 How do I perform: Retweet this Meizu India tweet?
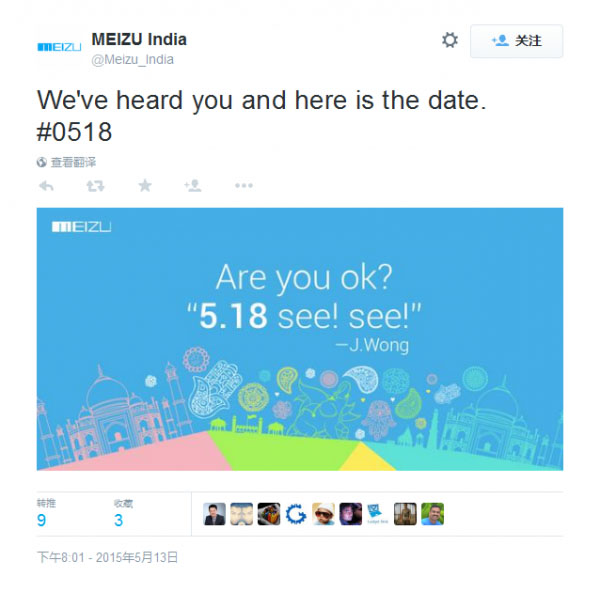point(95,186)
